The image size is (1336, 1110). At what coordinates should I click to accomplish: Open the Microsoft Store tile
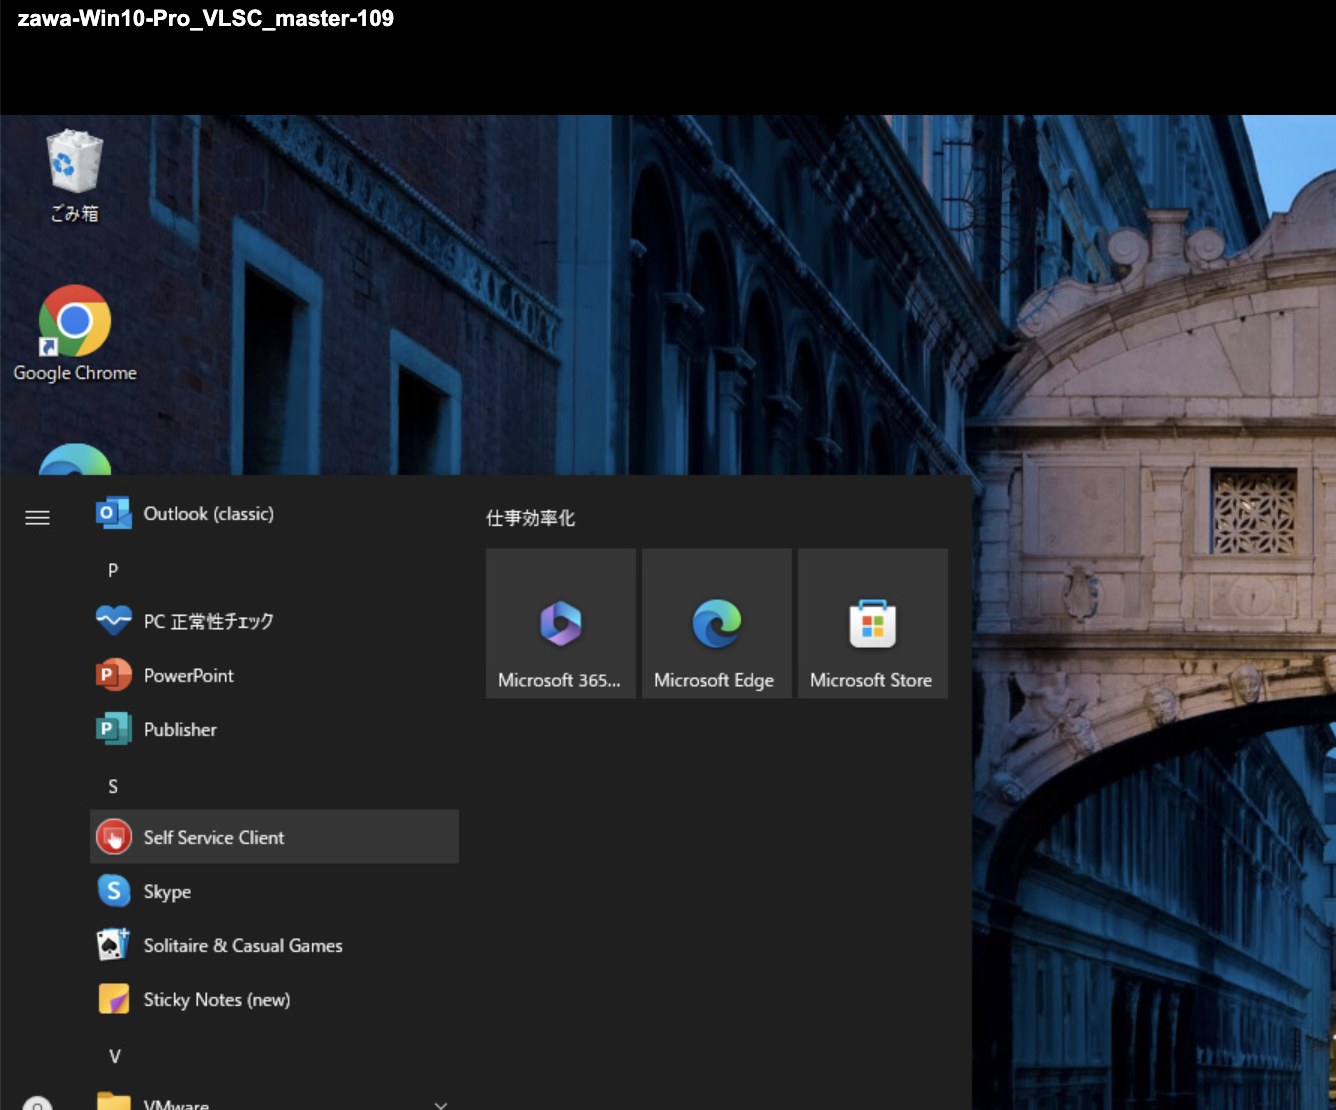tap(872, 624)
